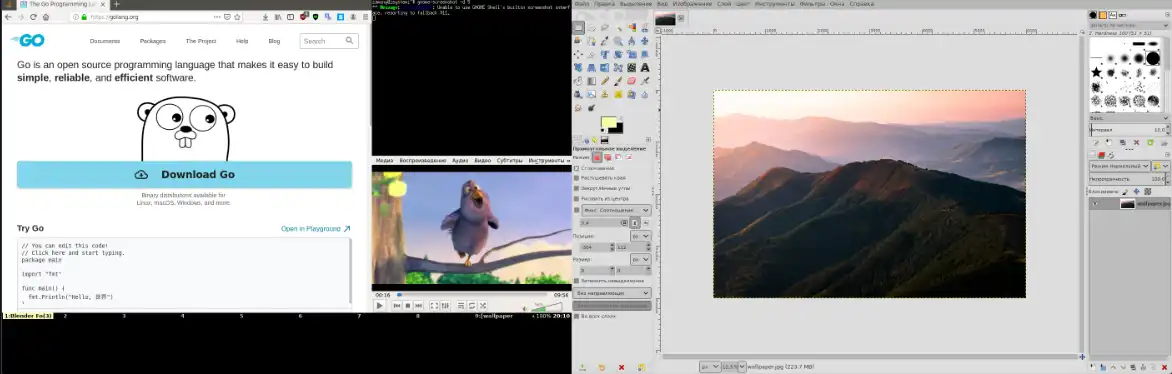The width and height of the screenshot is (1172, 374).
Task: Open the Filters menu in GIMP
Action: tap(812, 4)
